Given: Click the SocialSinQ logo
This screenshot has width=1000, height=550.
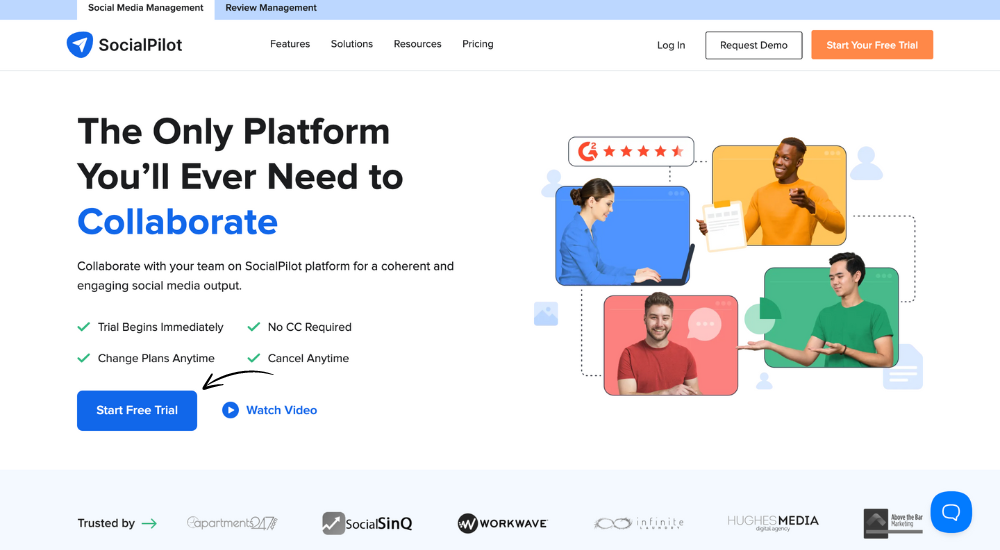Looking at the screenshot, I should point(367,523).
